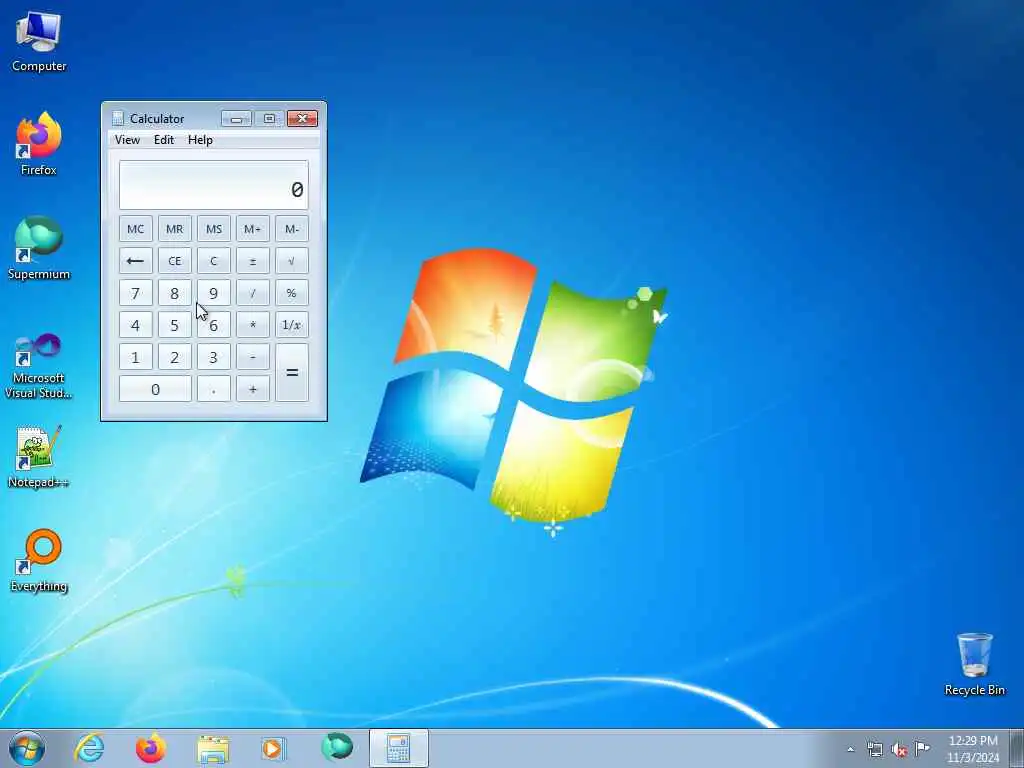Click the clock showing 12:29 PM
This screenshot has height=768, width=1024.
tap(972, 748)
